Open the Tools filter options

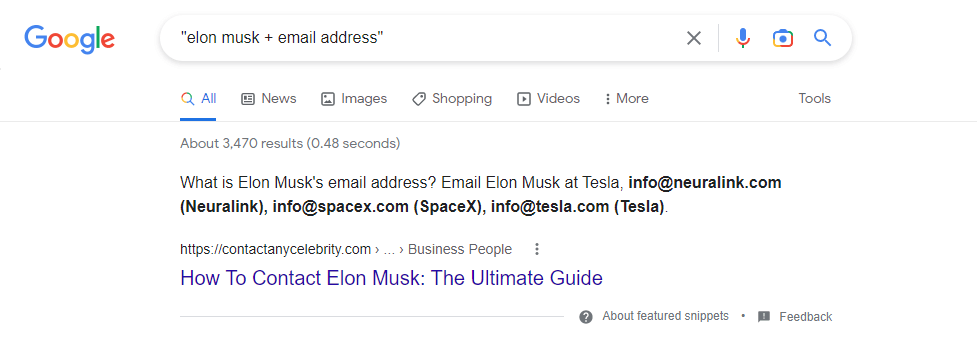814,99
